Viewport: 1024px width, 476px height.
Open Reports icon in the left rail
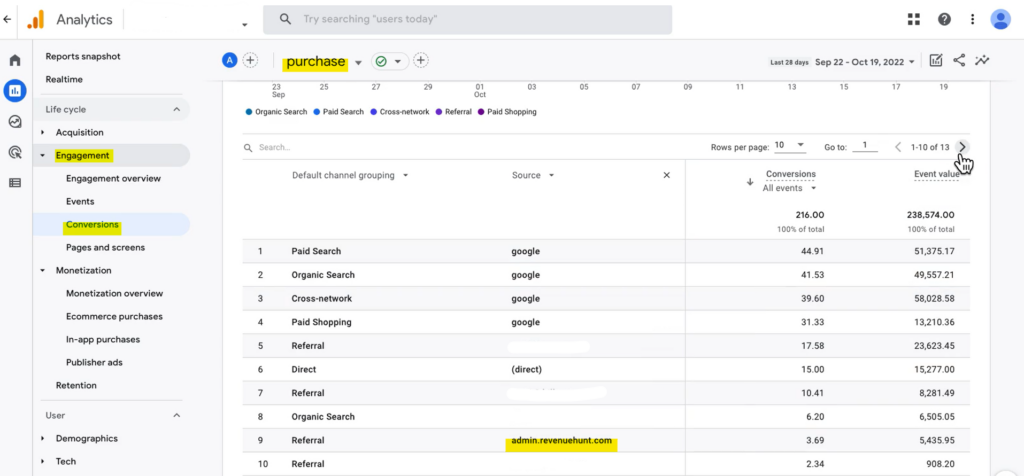click(15, 90)
